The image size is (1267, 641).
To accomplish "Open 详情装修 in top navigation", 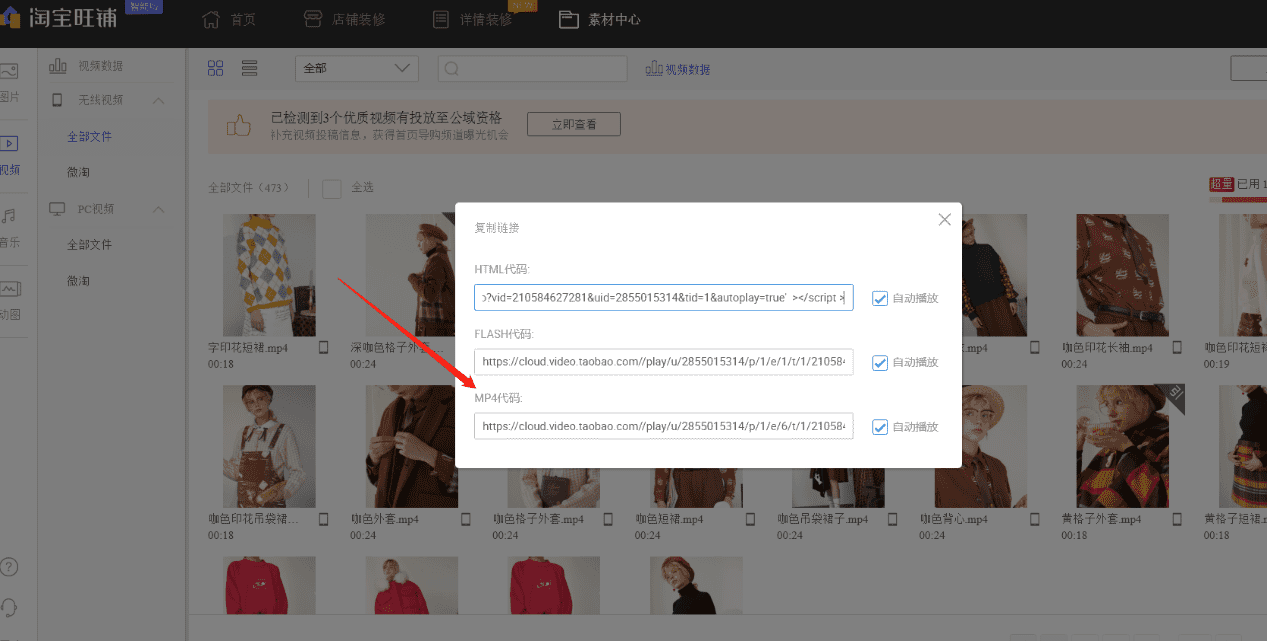I will (x=472, y=19).
